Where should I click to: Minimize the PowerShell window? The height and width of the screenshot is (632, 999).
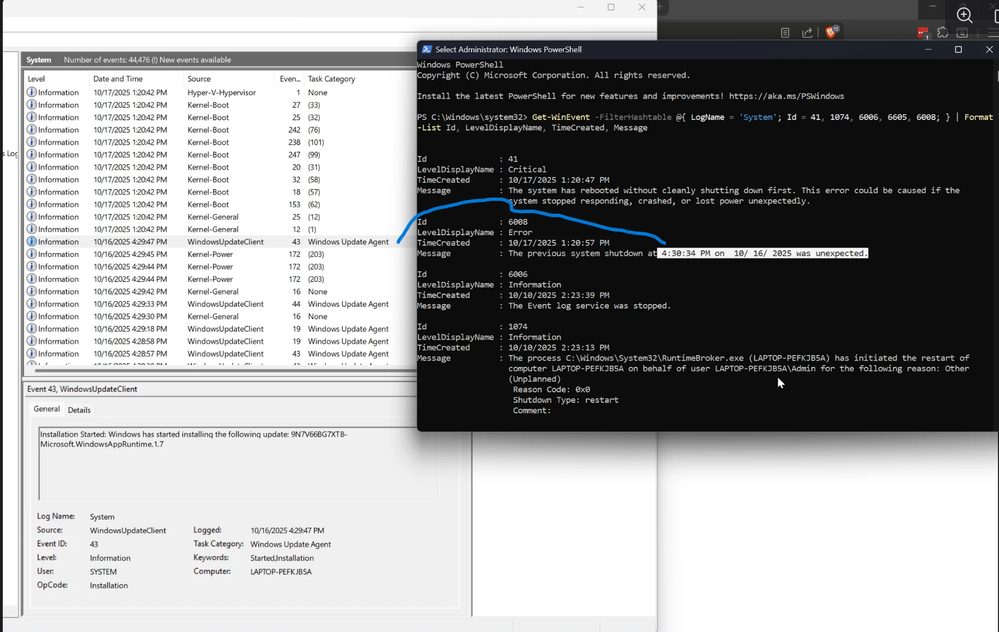pyautogui.click(x=928, y=49)
